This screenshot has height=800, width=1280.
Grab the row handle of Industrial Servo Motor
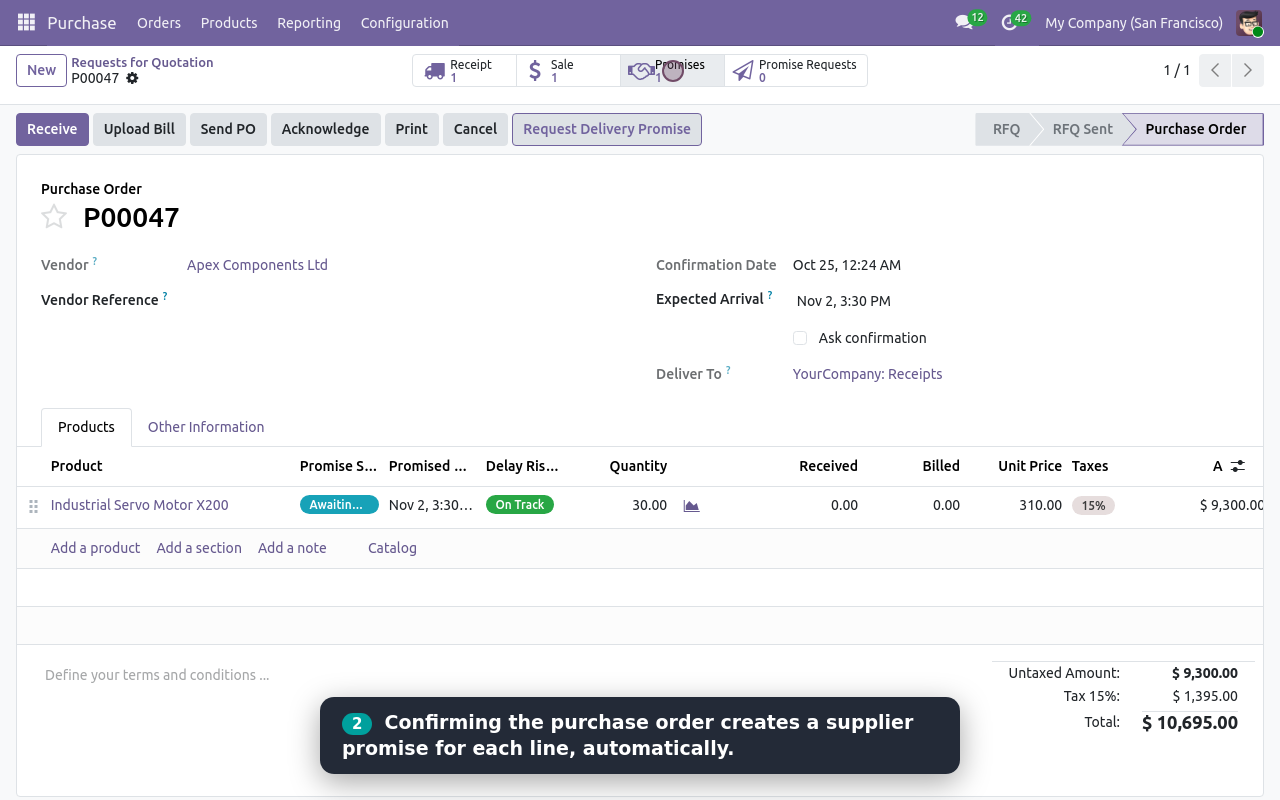click(33, 506)
